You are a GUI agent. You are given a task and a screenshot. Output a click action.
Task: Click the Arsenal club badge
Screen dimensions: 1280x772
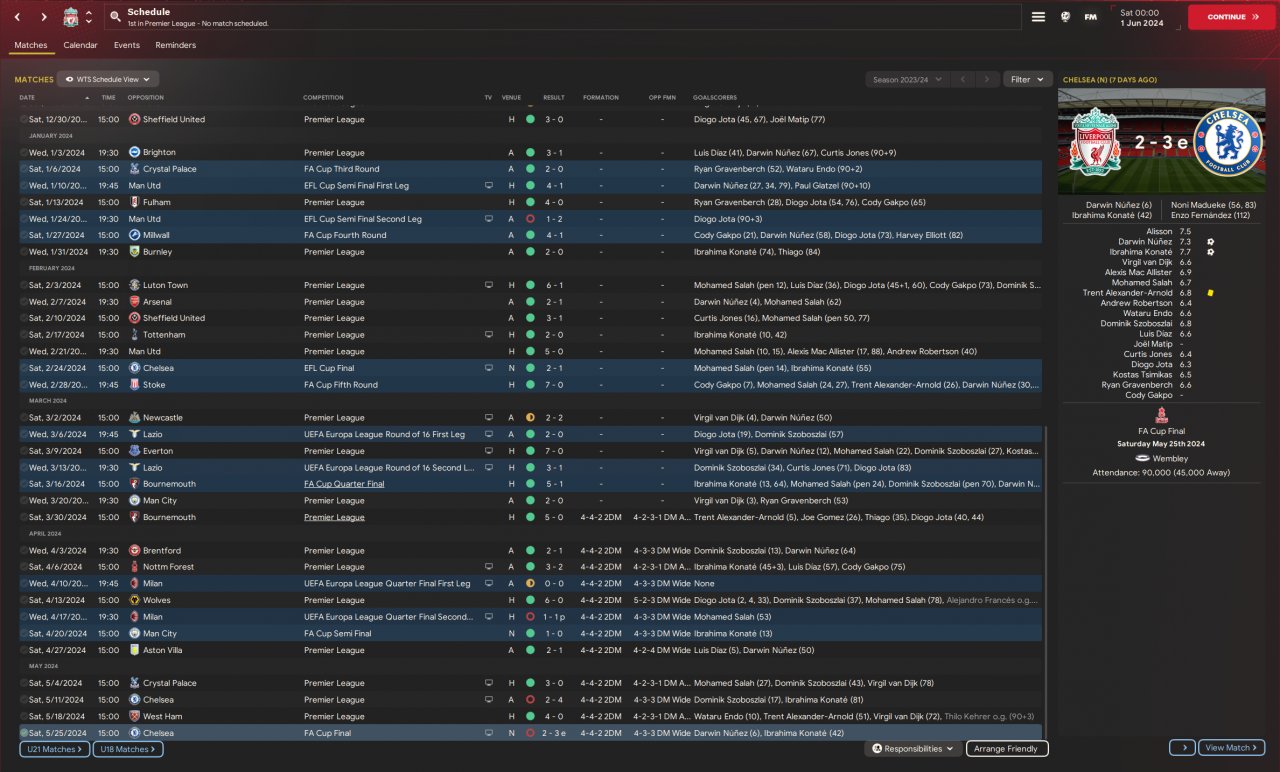point(134,302)
